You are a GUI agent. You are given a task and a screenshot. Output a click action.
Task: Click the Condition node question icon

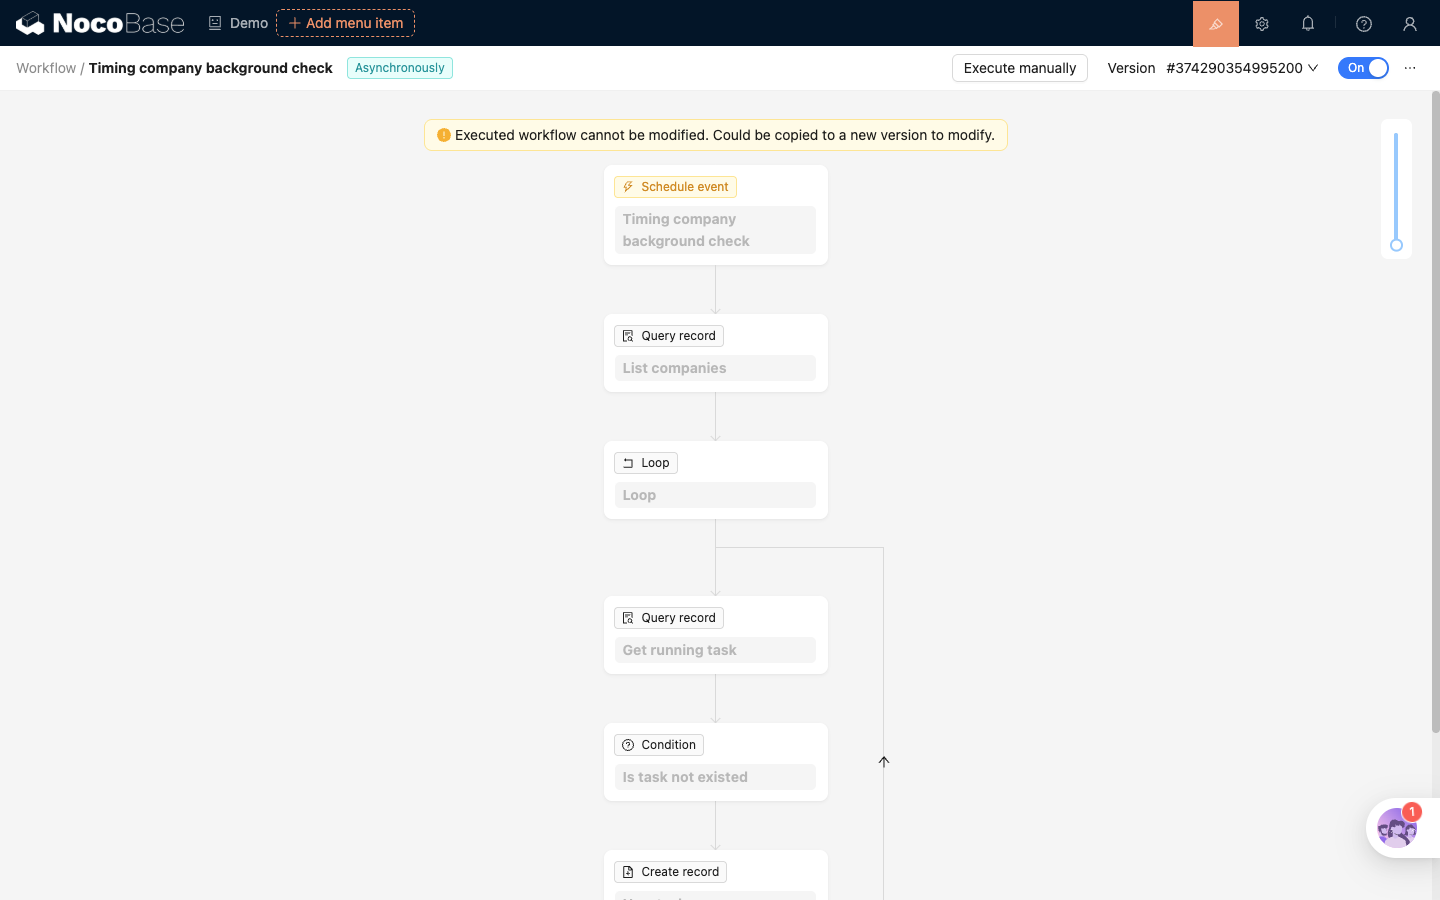point(628,745)
